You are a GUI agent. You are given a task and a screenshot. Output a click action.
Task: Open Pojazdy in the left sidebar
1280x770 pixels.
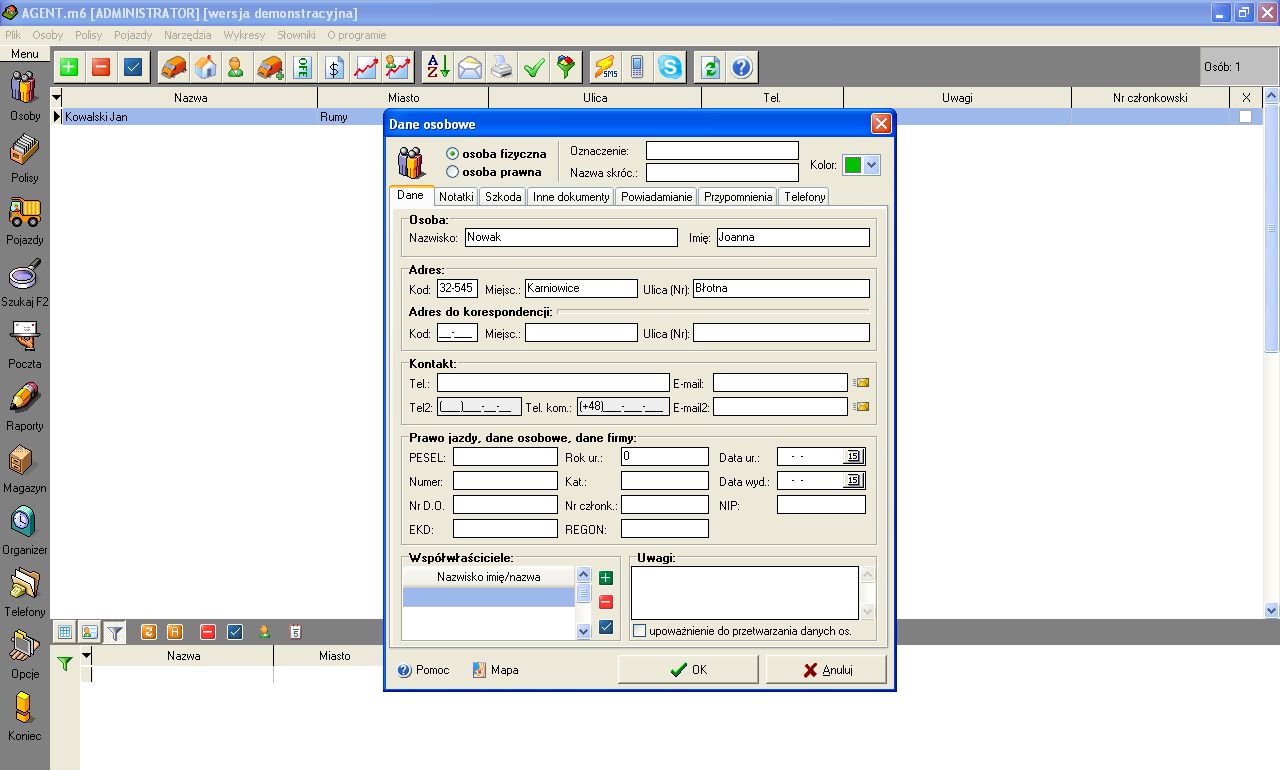tap(25, 220)
